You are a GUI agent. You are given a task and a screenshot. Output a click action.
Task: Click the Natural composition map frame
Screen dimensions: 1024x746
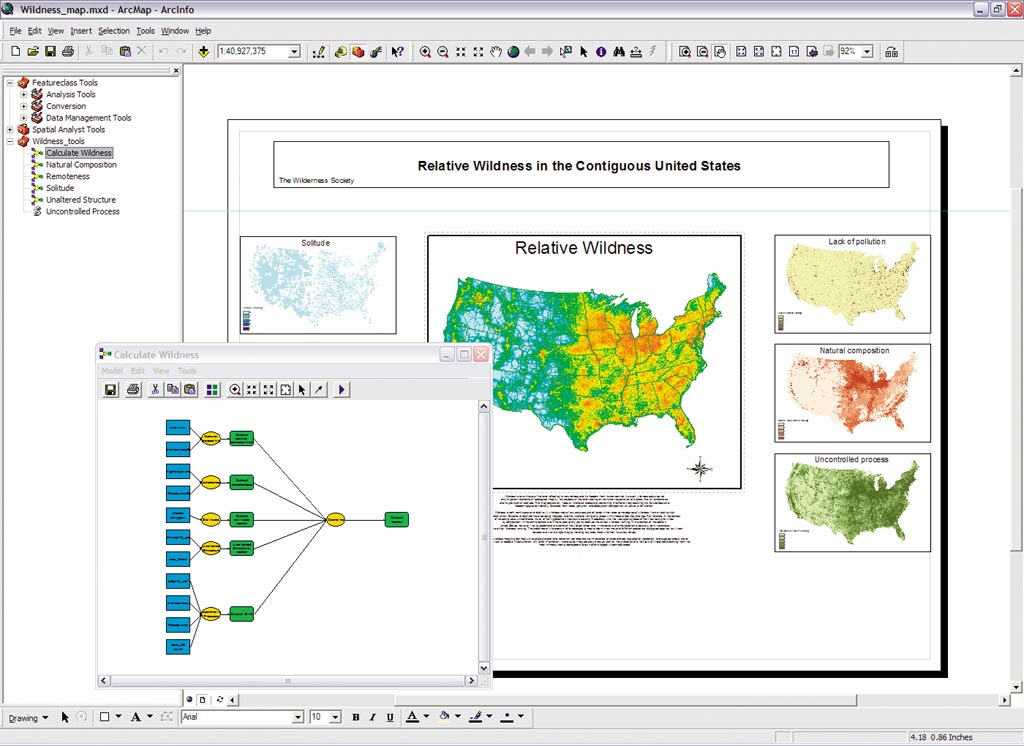(852, 393)
